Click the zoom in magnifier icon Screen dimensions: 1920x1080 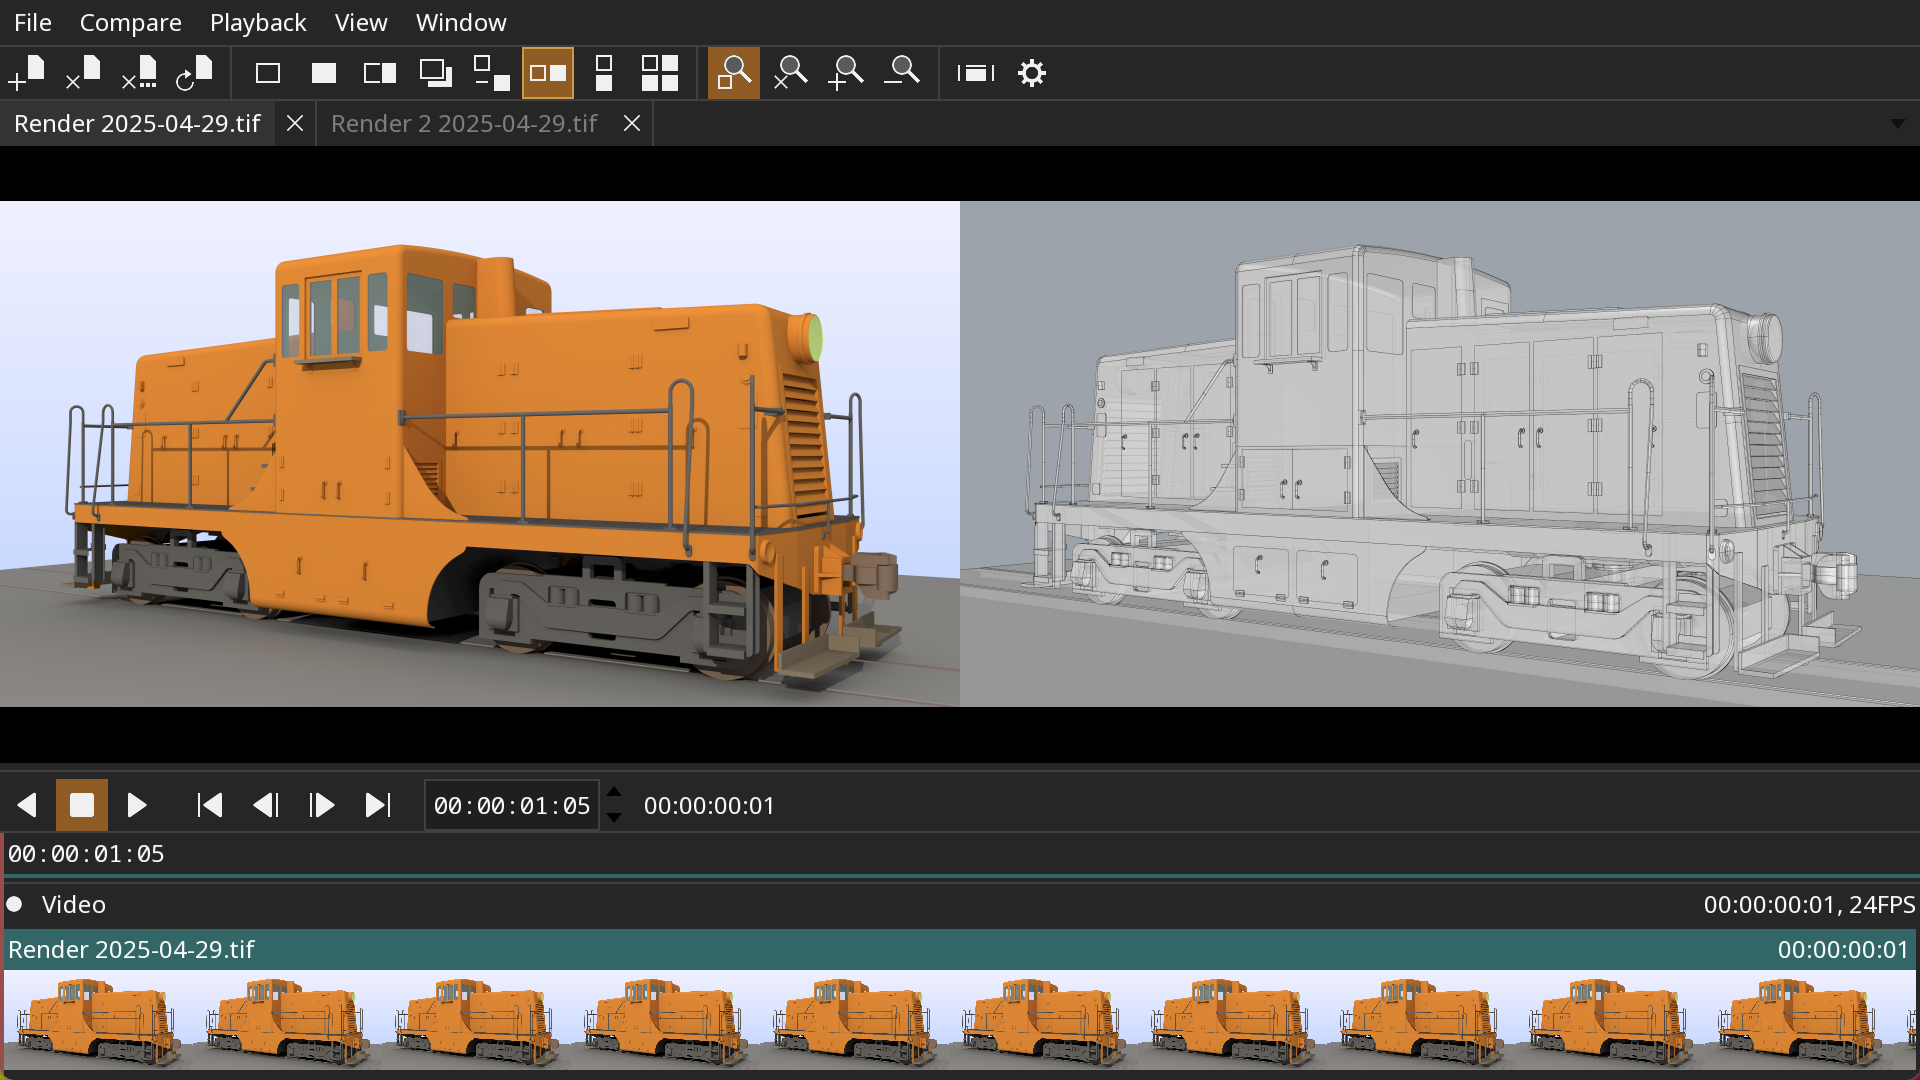coord(846,73)
